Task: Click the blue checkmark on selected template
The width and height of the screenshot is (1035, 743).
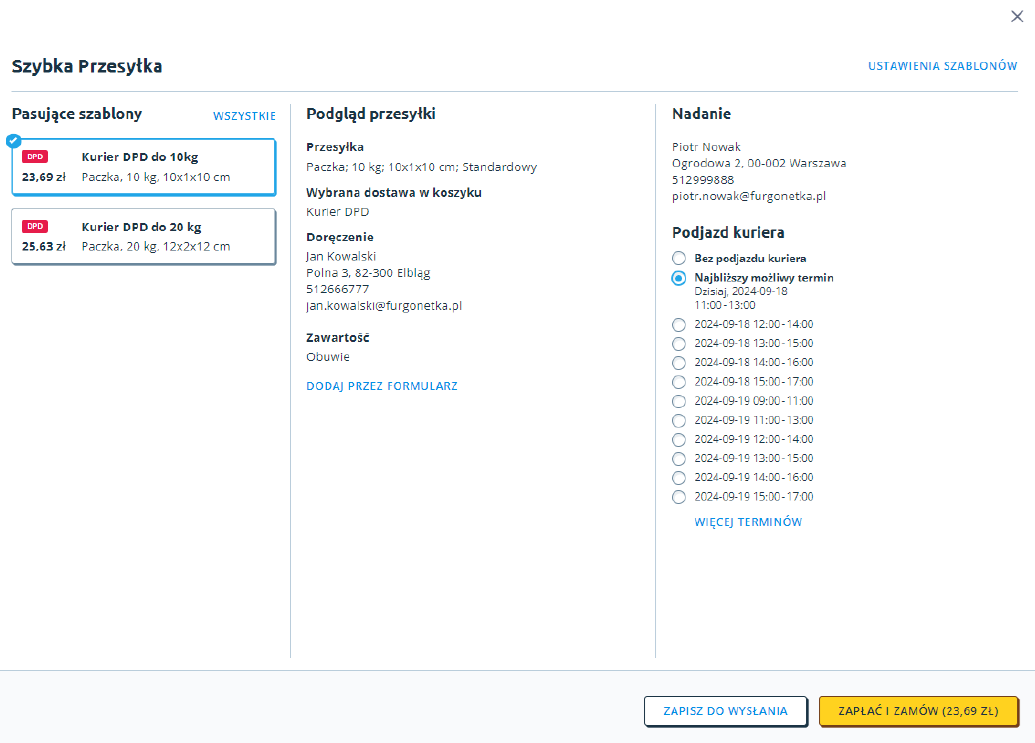Action: point(13,140)
